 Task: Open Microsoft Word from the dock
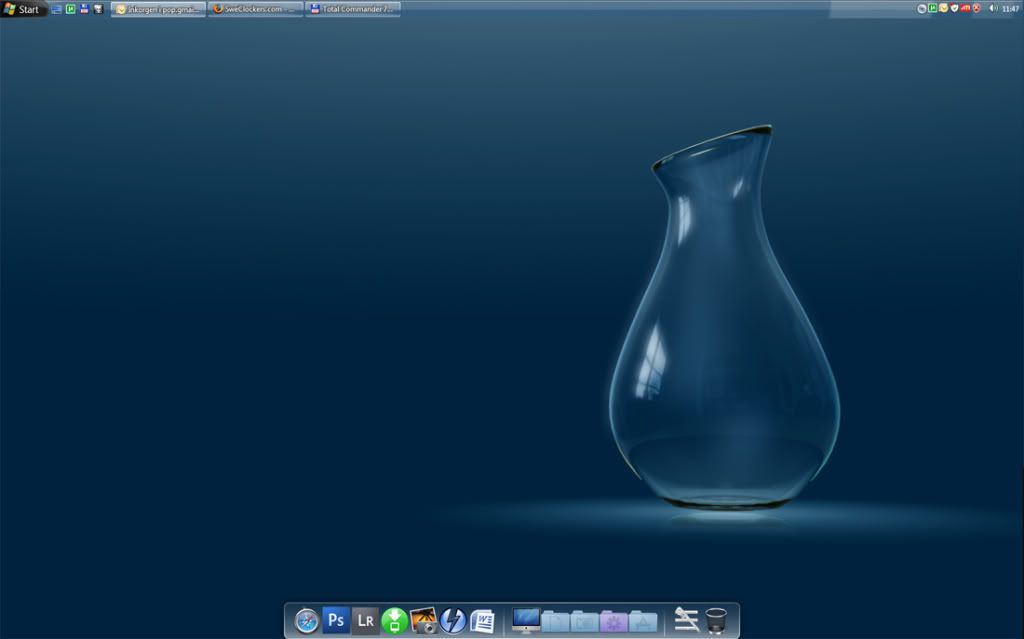click(482, 621)
